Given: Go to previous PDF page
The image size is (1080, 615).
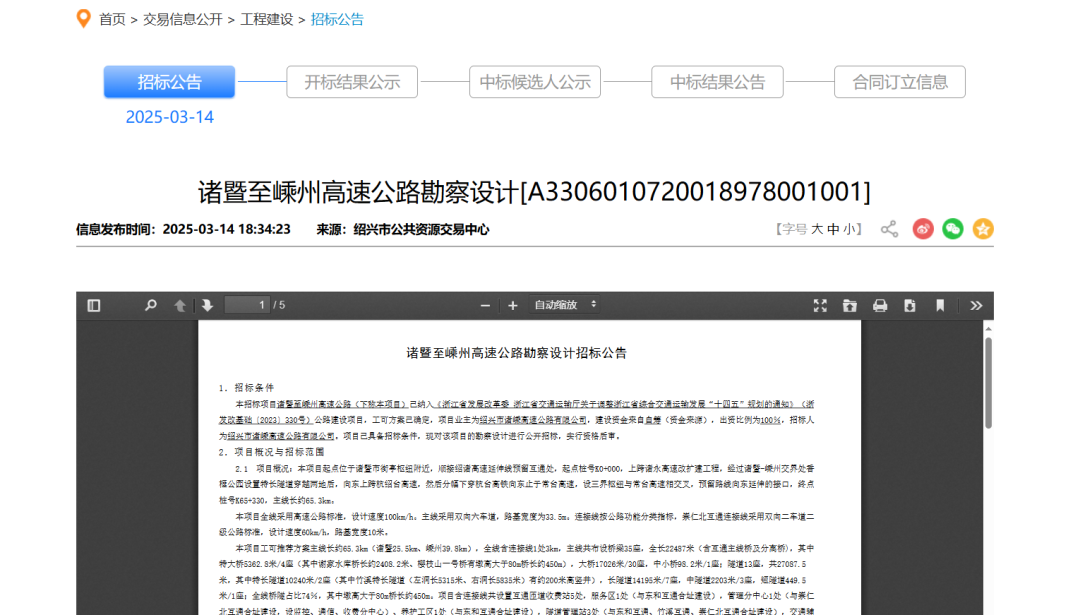Looking at the screenshot, I should coord(180,305).
